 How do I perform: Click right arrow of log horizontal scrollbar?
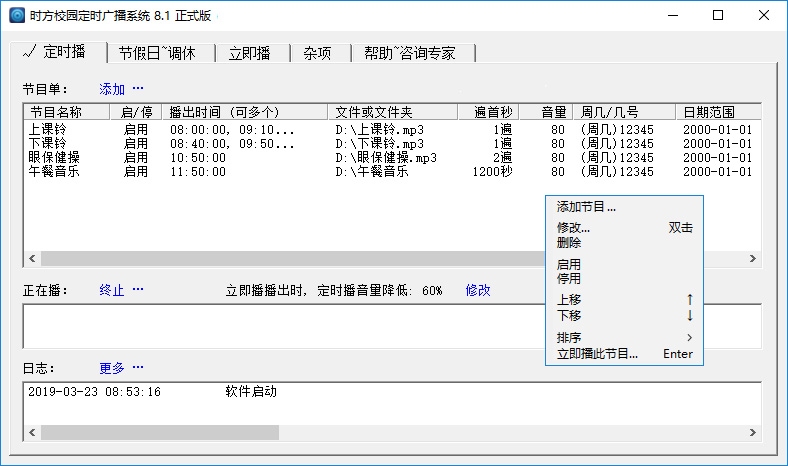point(755,433)
